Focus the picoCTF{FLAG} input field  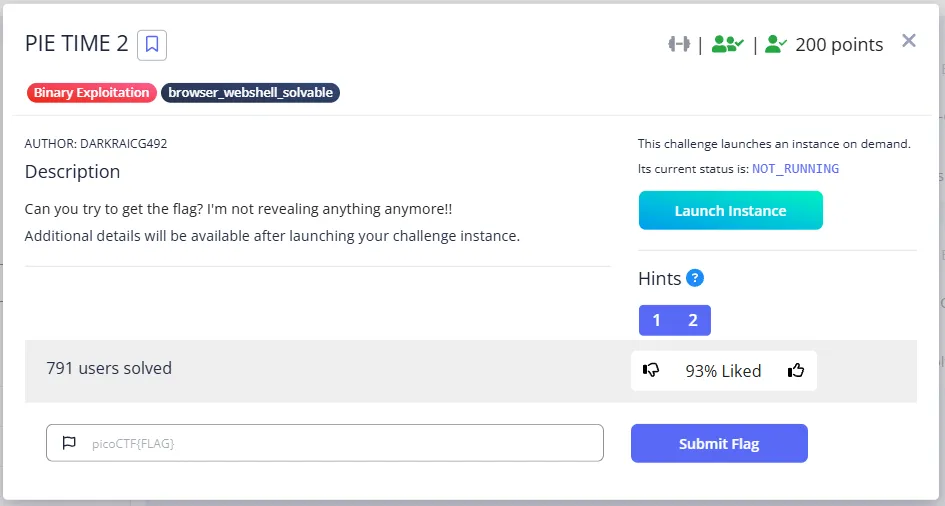tap(325, 443)
